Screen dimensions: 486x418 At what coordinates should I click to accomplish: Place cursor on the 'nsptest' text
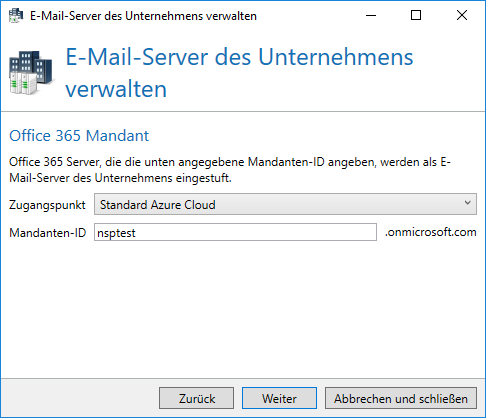[116, 233]
